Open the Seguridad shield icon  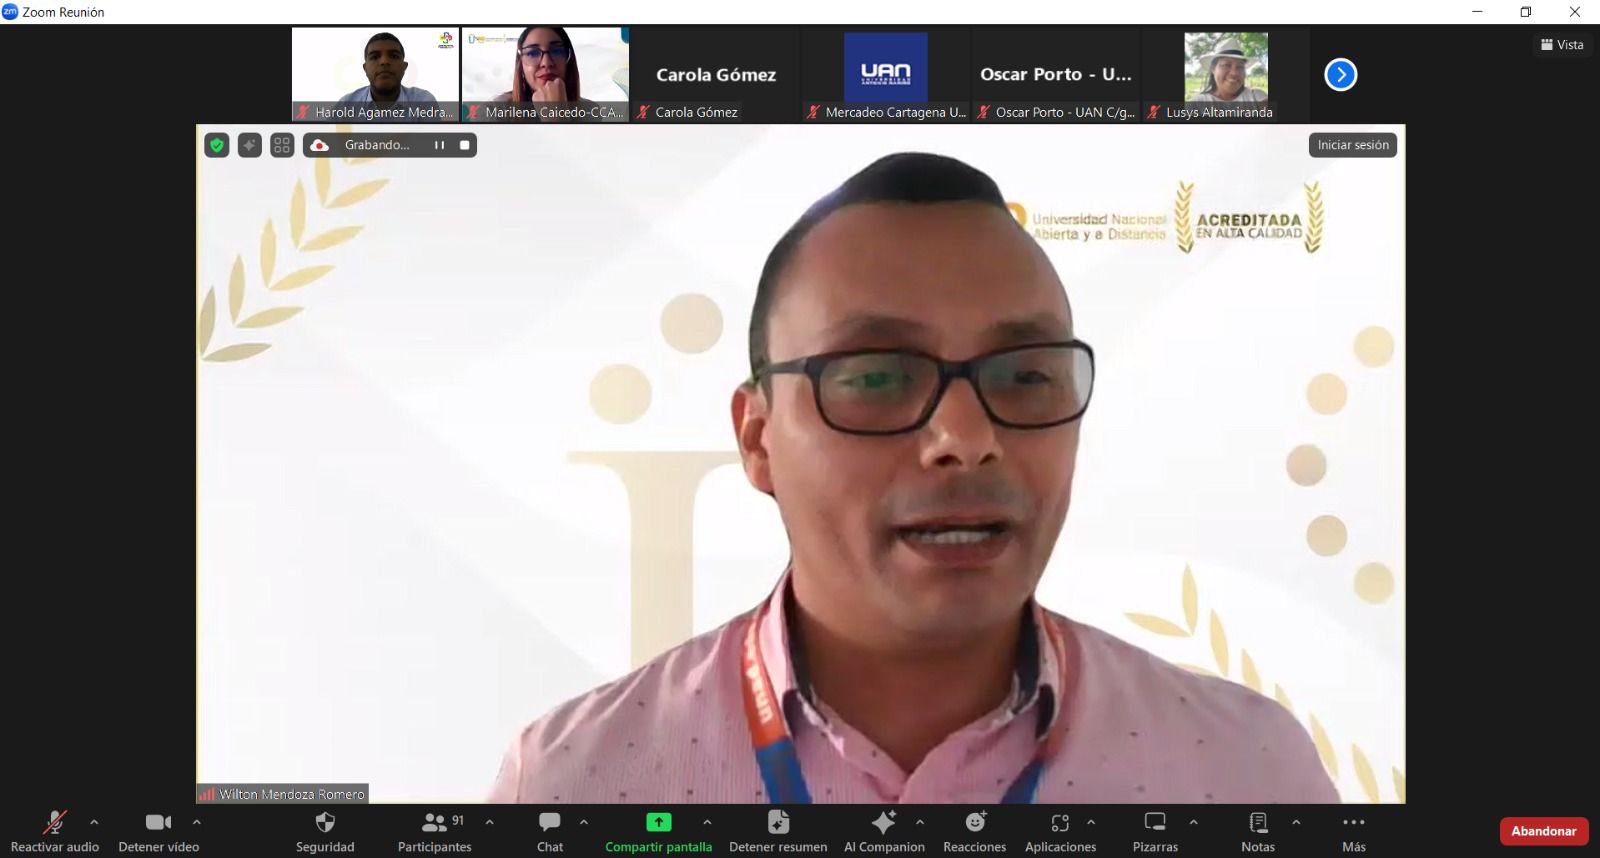pyautogui.click(x=325, y=823)
